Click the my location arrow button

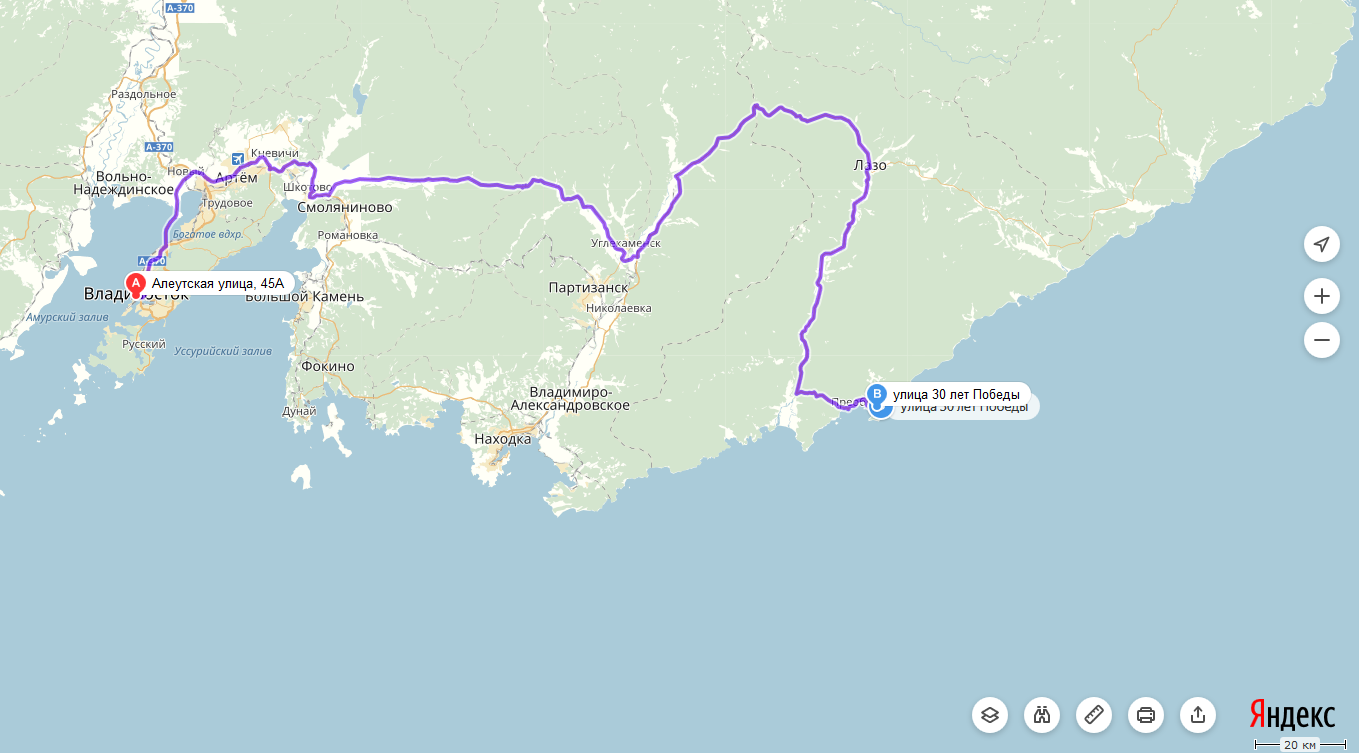pos(1321,244)
